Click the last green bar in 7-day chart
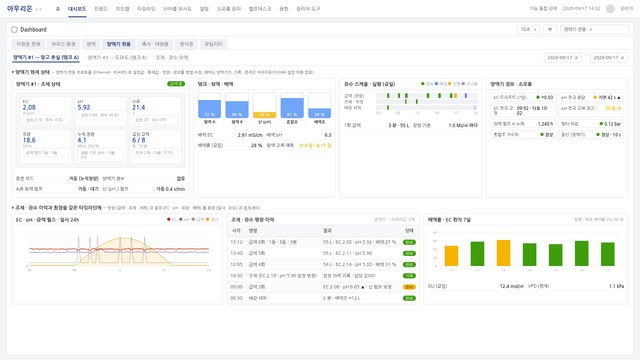Image resolution: width=640 pixels, height=360 pixels. (608, 254)
